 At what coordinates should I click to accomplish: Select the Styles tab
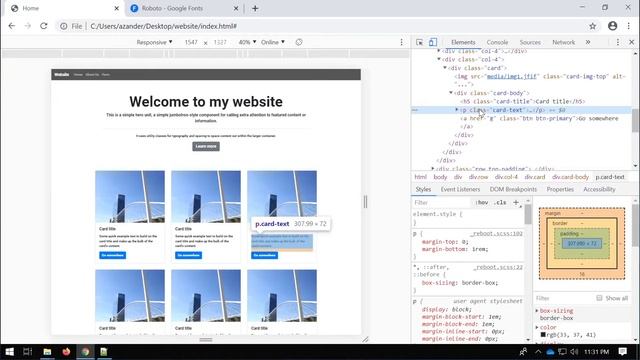423,189
